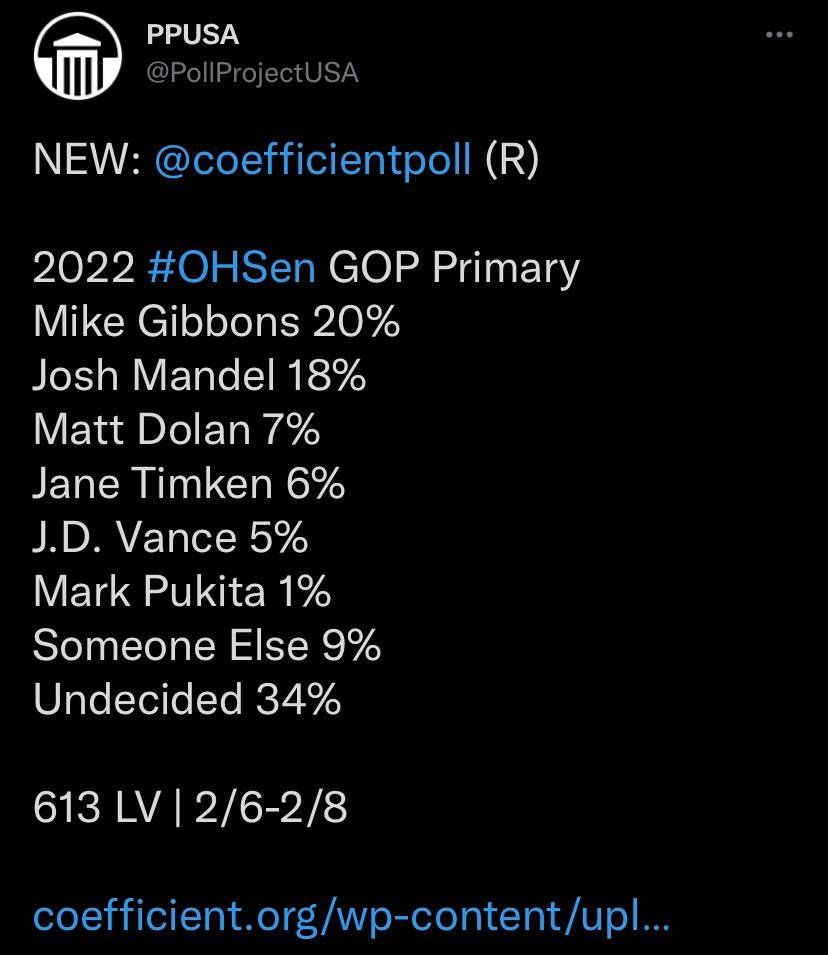This screenshot has height=955, width=828.
Task: Click the Mark Pukita 1% line
Action: click(x=182, y=591)
